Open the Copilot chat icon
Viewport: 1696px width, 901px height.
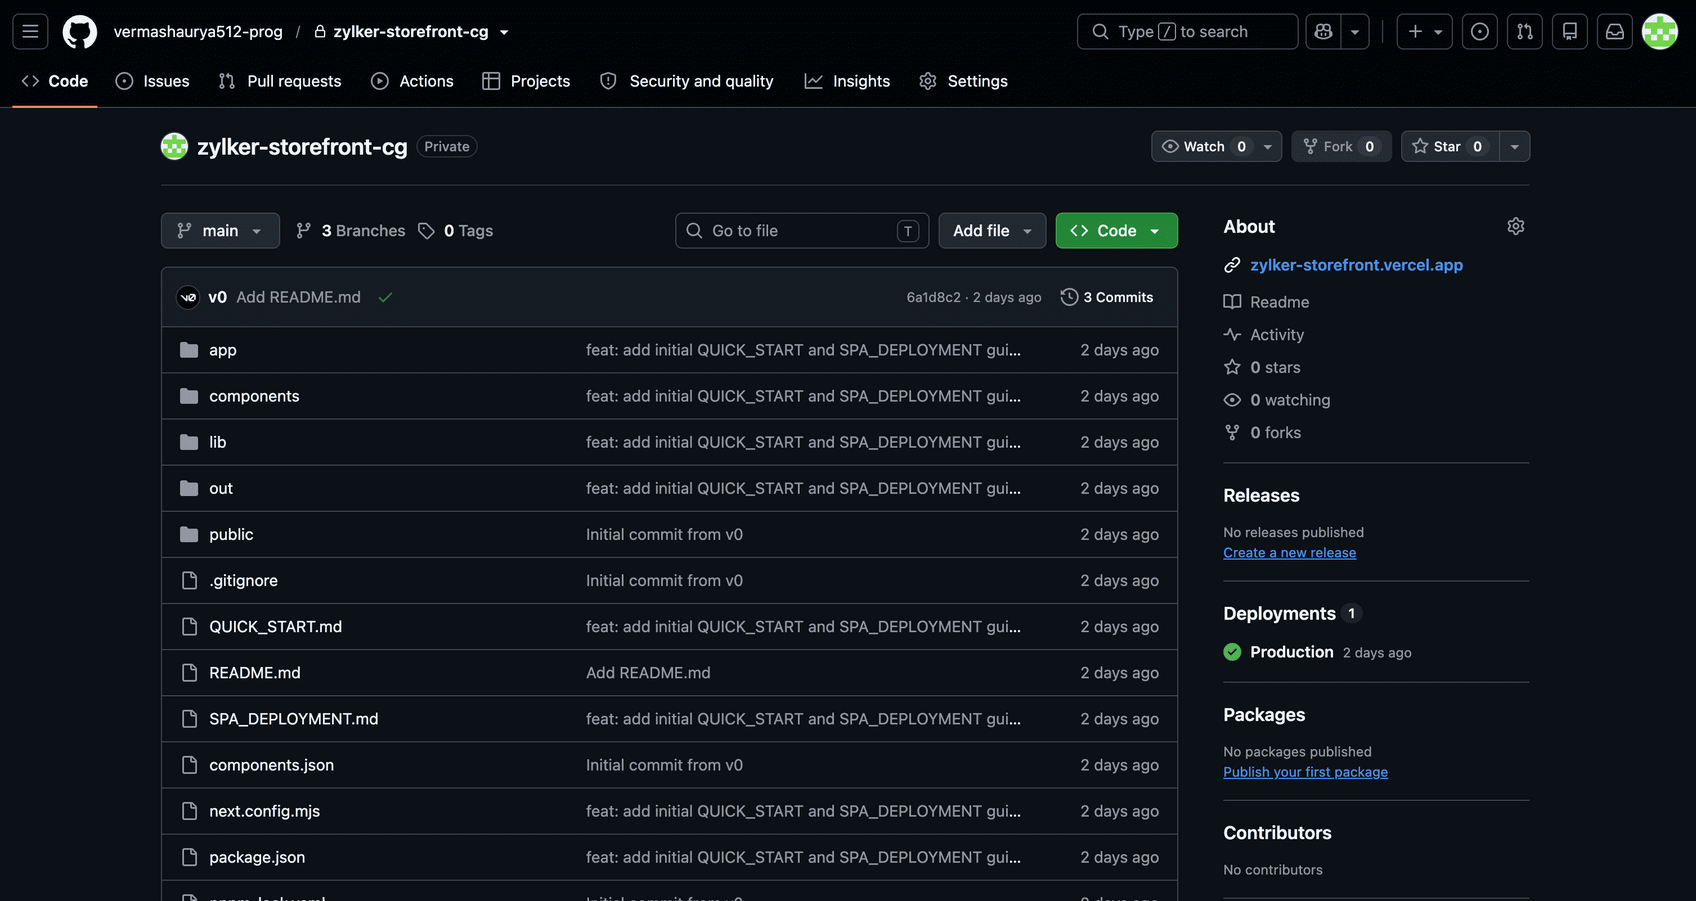[x=1324, y=32]
